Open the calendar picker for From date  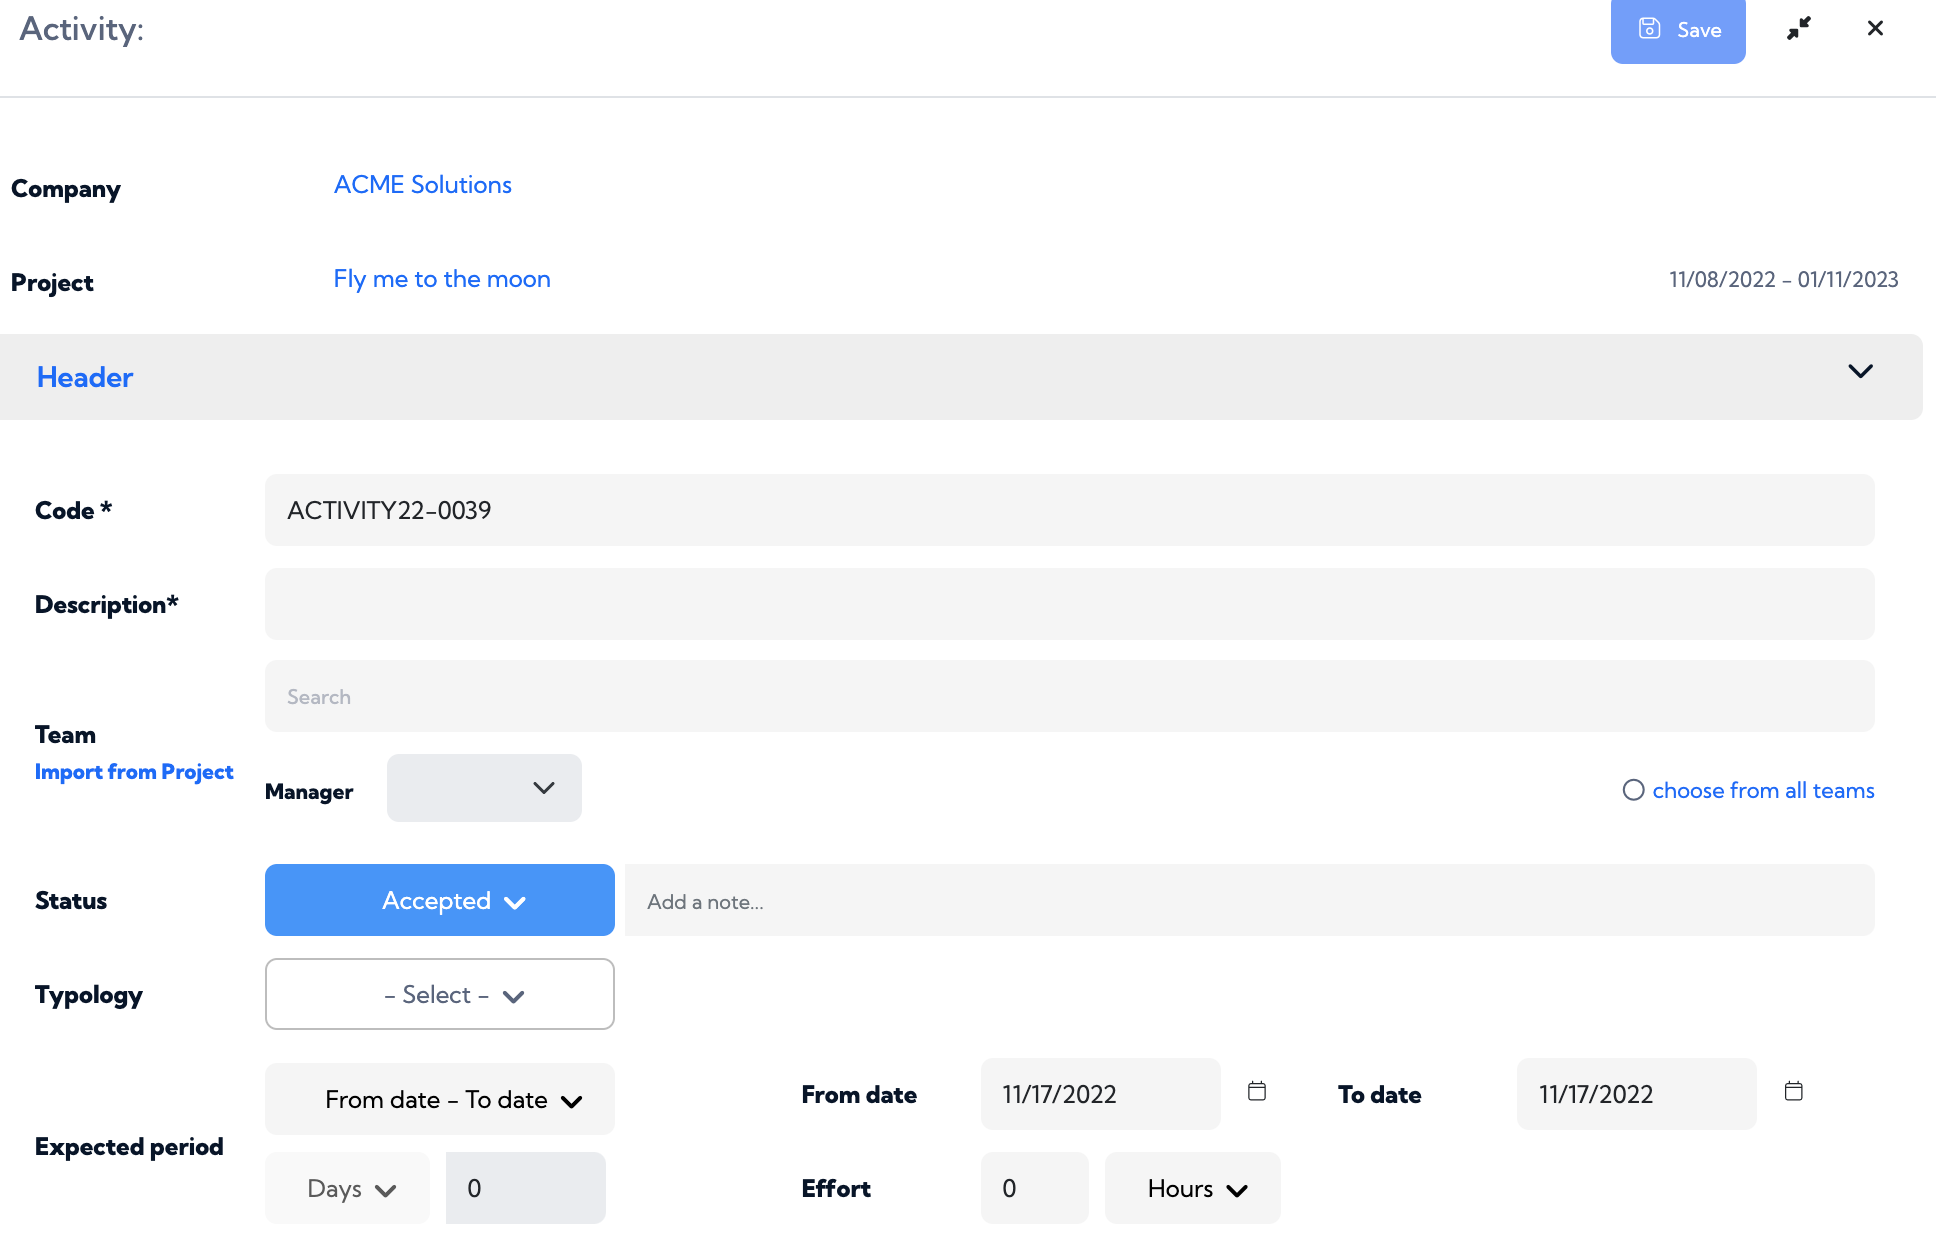coord(1257,1092)
